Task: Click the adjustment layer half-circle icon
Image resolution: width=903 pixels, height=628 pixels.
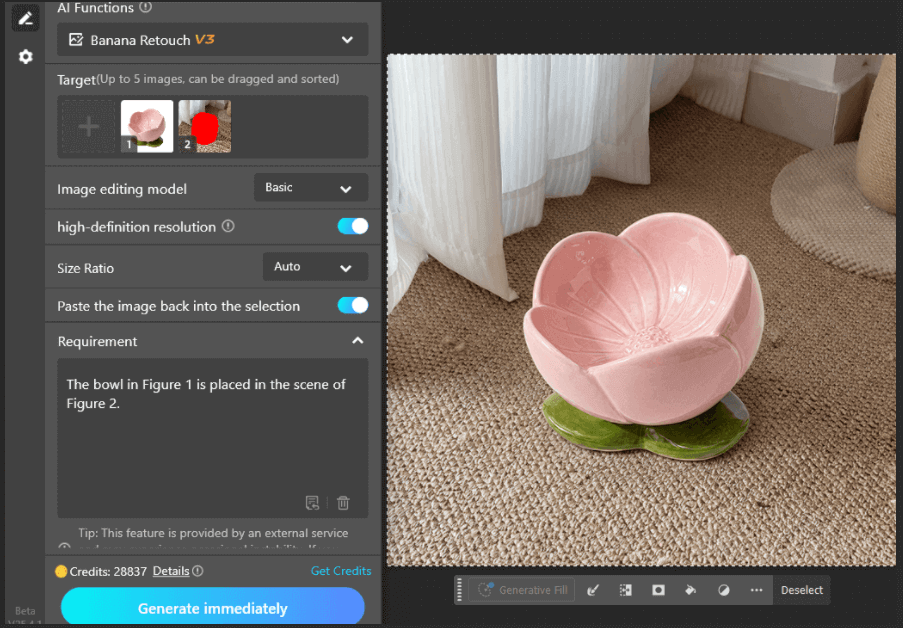Action: tap(723, 590)
